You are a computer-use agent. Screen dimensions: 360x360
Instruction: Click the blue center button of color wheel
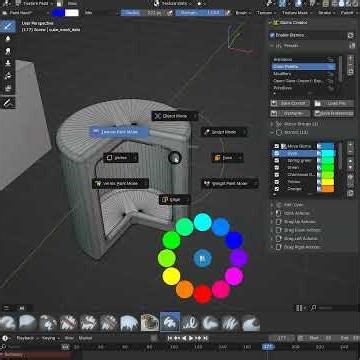(202, 258)
